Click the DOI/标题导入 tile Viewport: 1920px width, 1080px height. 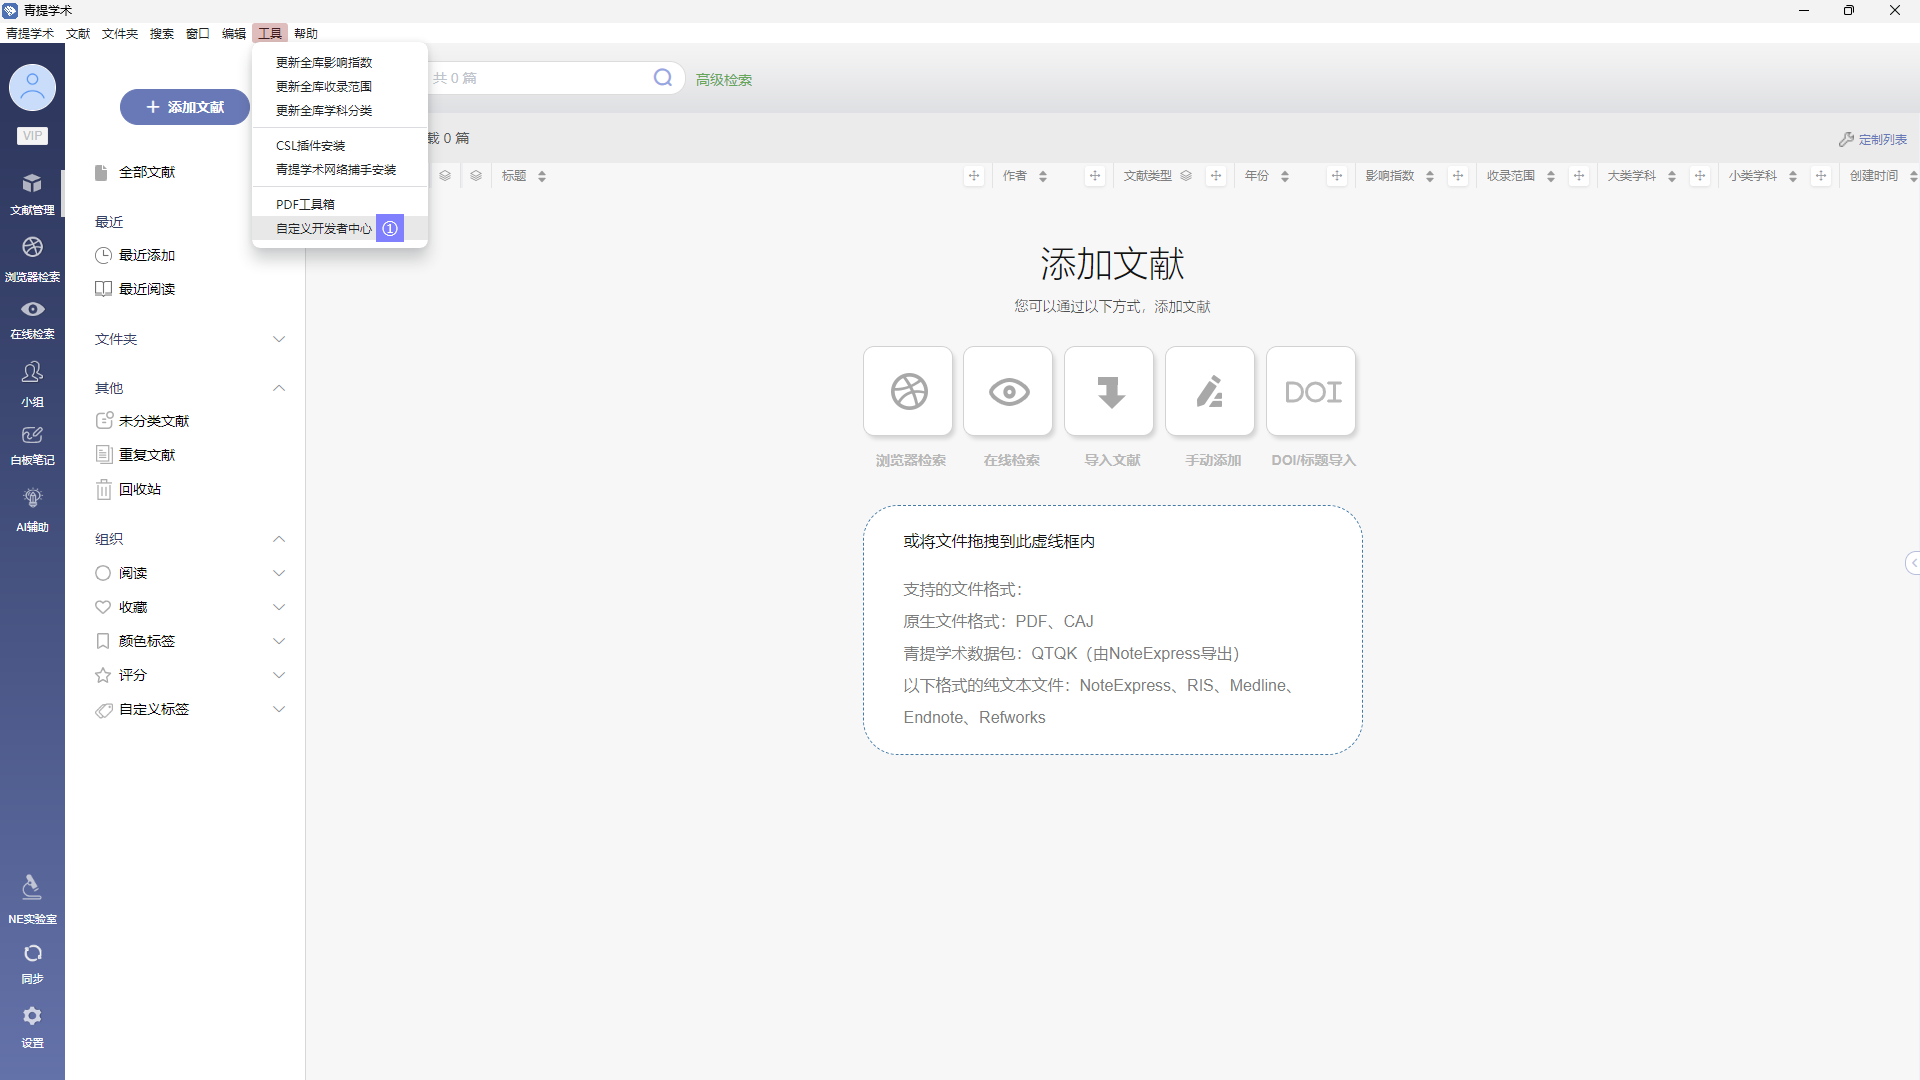coord(1311,392)
